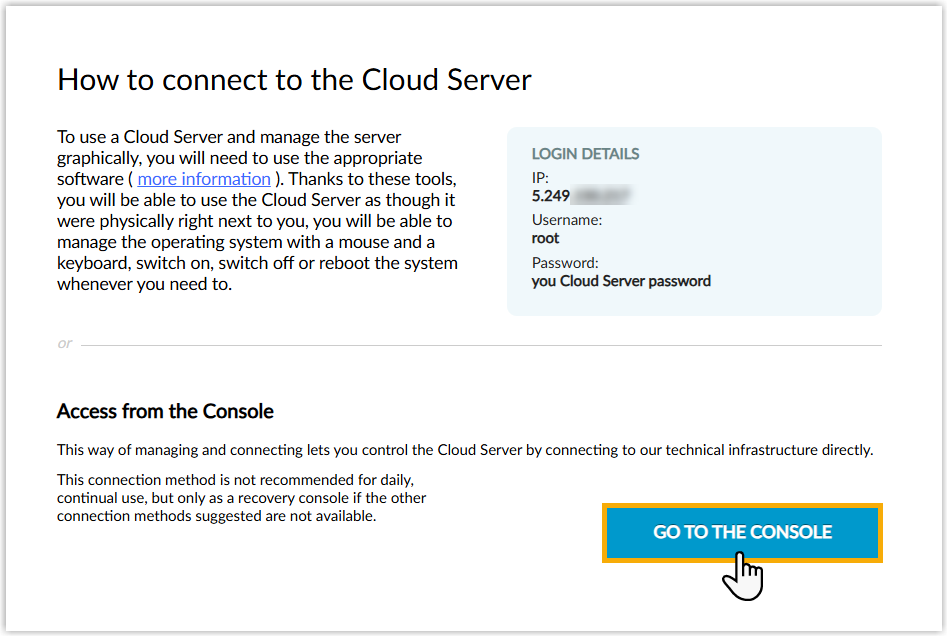Click the "IP:" field label
948x637 pixels.
click(x=541, y=177)
